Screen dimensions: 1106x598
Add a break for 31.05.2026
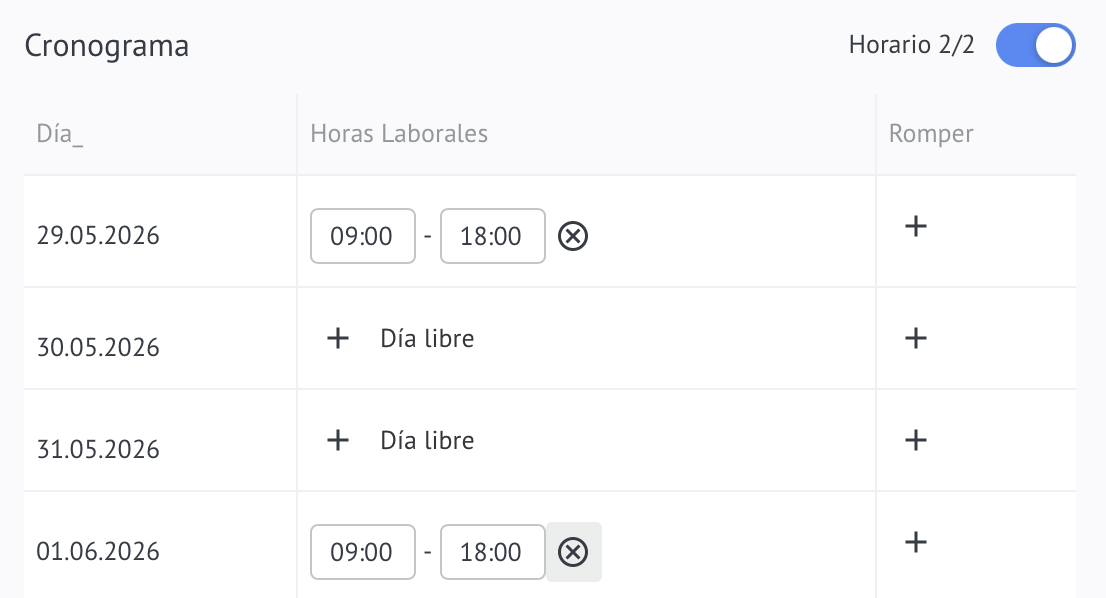pyautogui.click(x=916, y=441)
